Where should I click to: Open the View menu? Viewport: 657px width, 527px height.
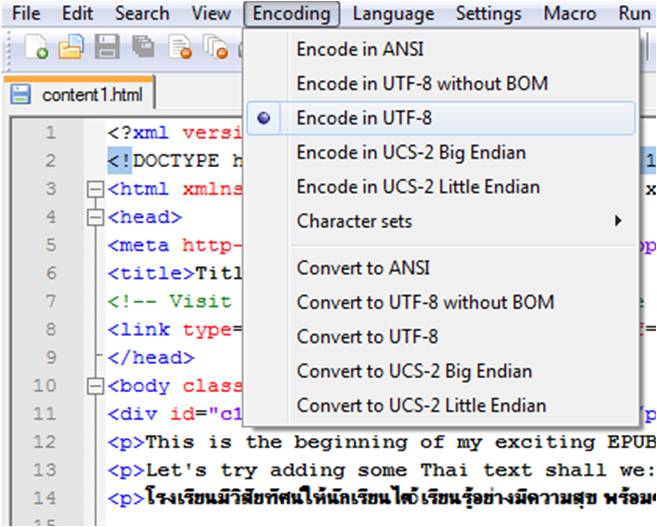click(x=211, y=14)
